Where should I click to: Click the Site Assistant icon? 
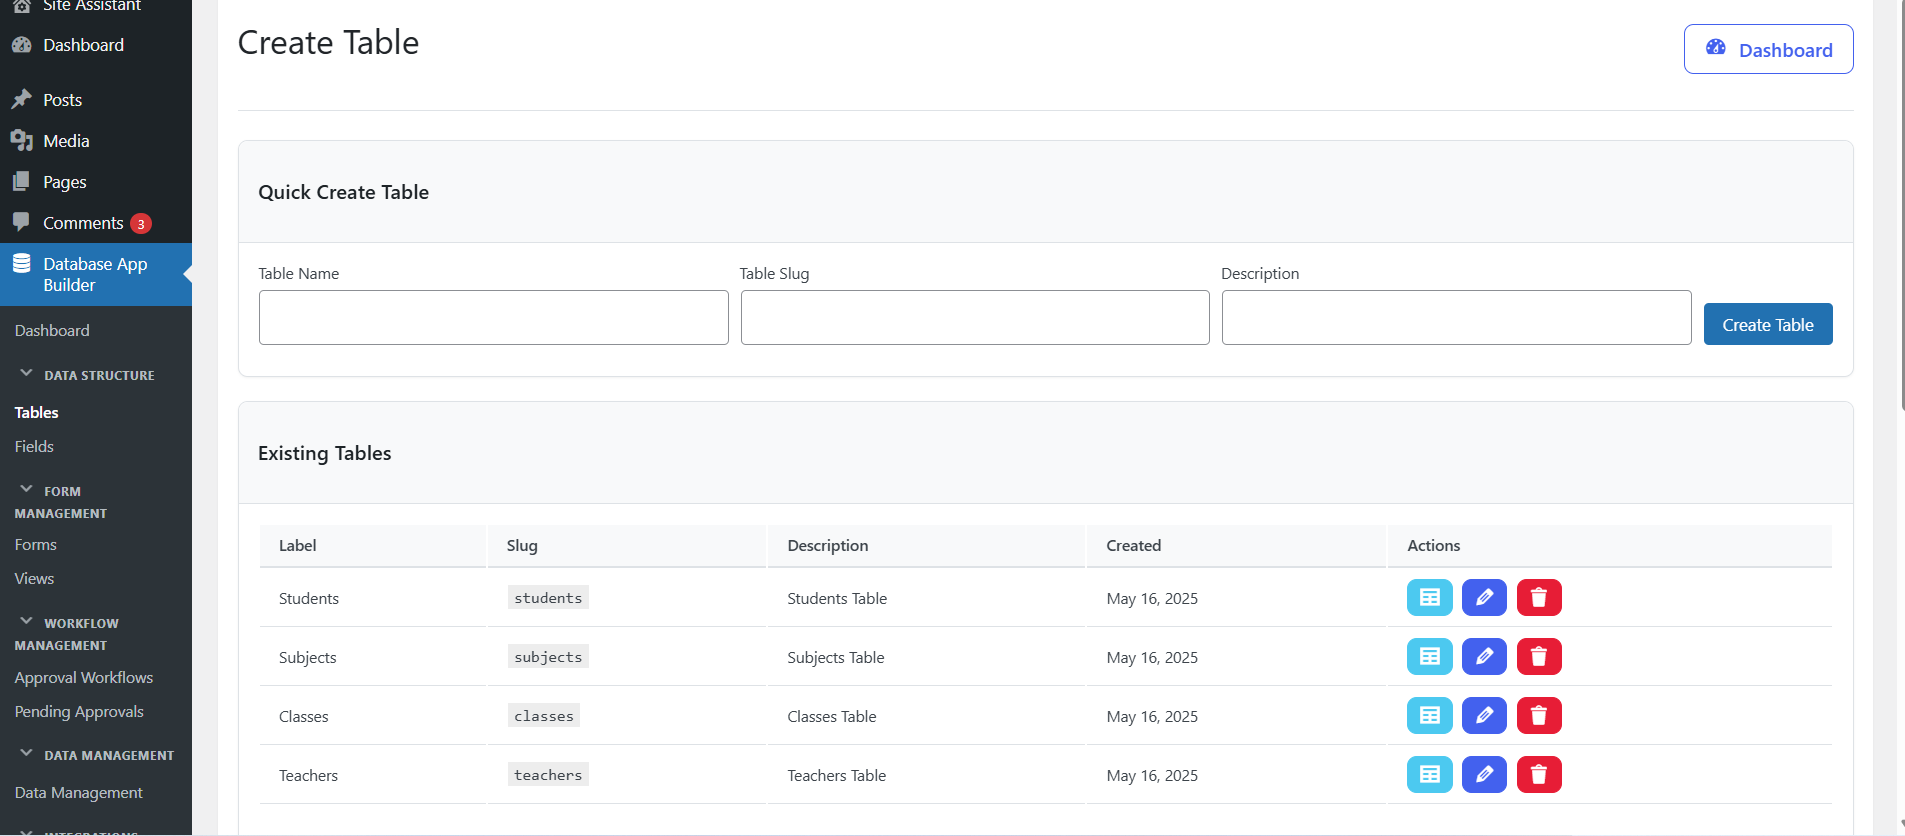21,5
